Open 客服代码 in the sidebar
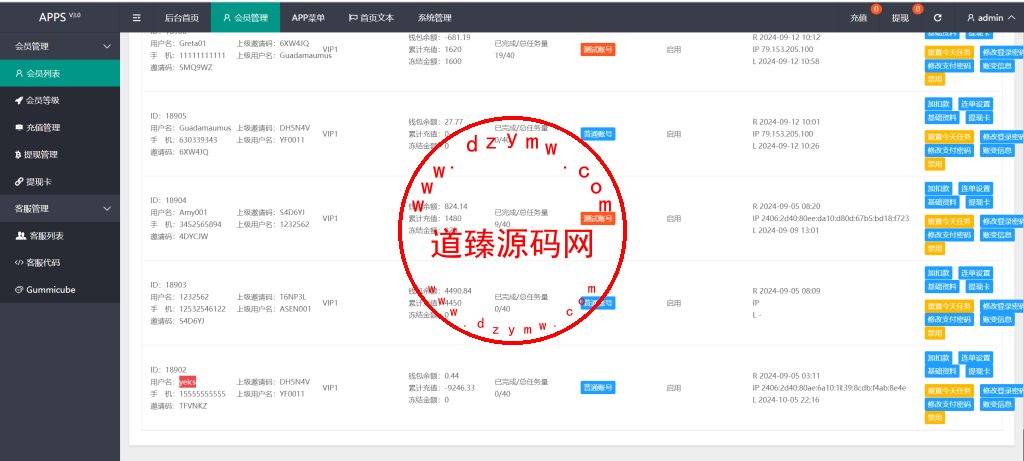The image size is (1024, 461). click(60, 262)
